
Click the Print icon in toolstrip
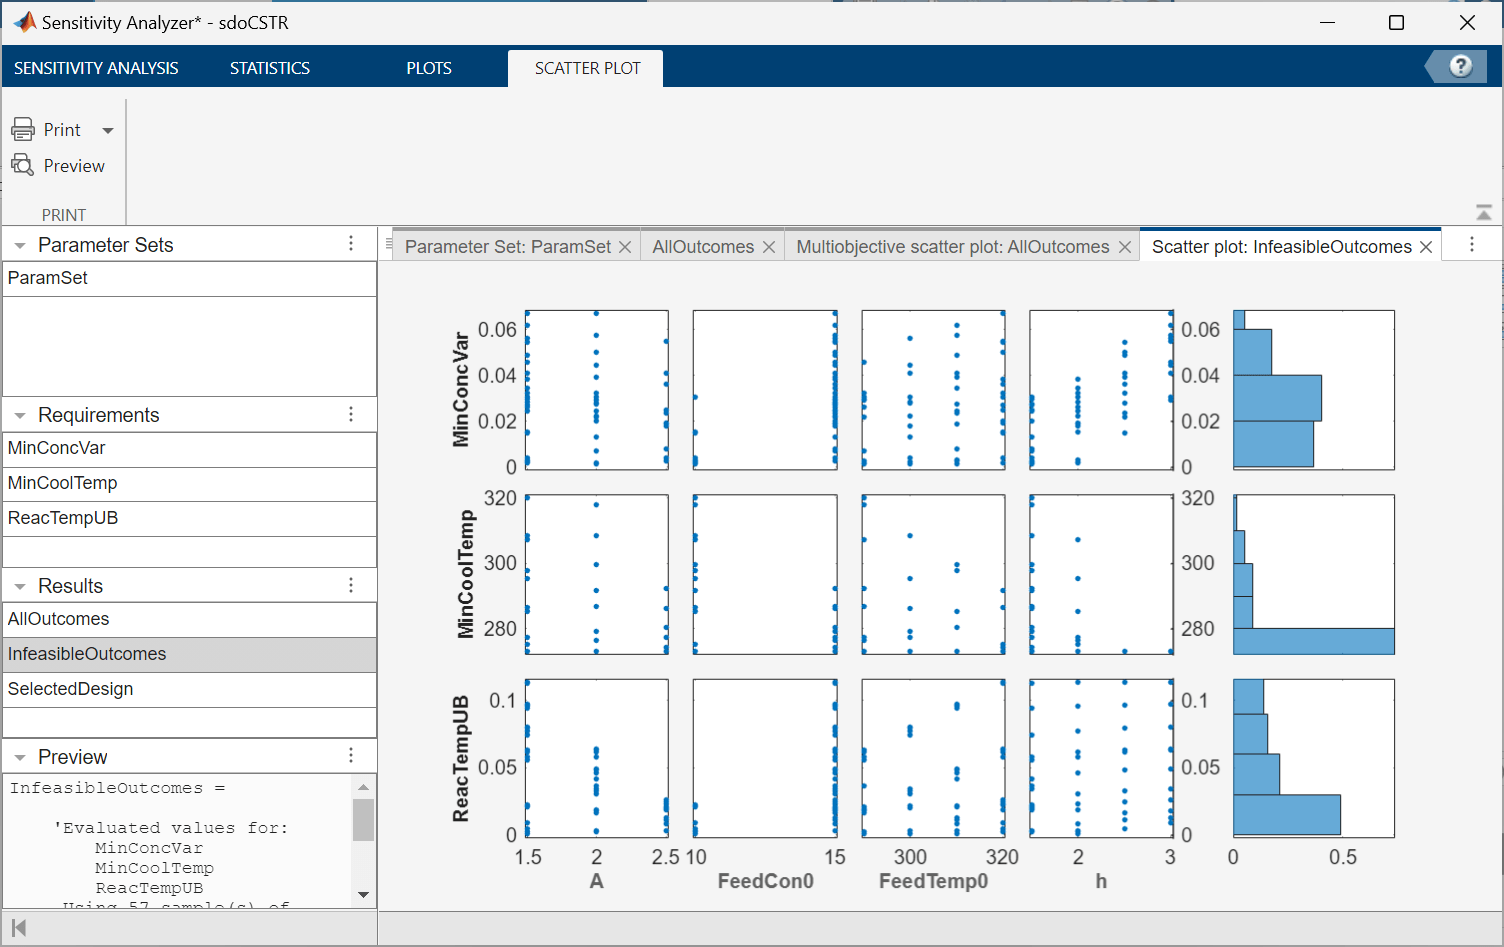tap(23, 130)
